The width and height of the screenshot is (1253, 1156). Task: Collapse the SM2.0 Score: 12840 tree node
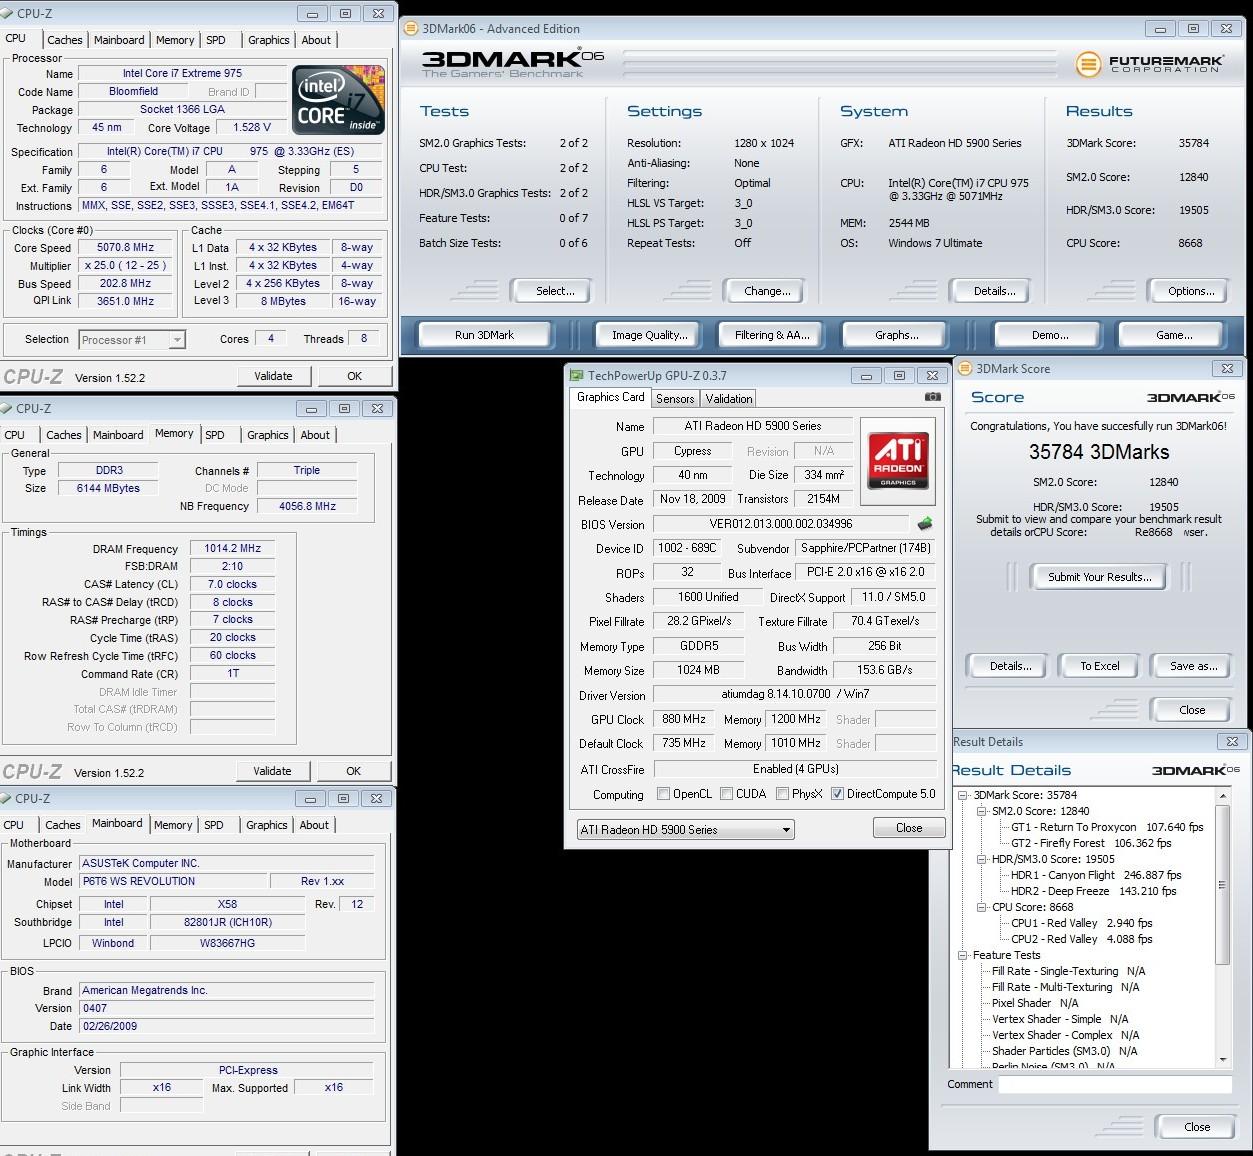click(982, 812)
